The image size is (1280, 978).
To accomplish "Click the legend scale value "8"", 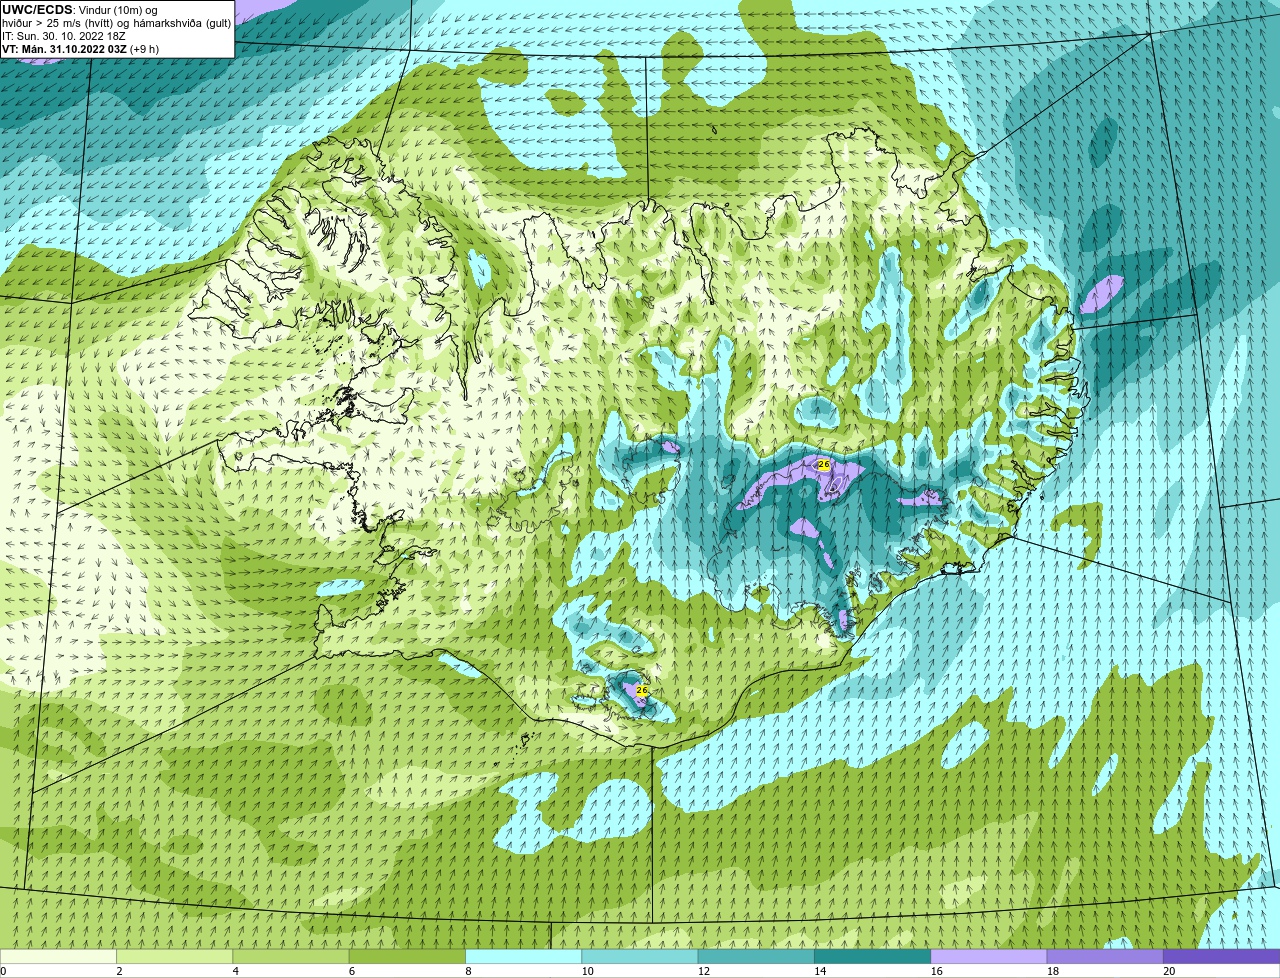I will pyautogui.click(x=468, y=971).
